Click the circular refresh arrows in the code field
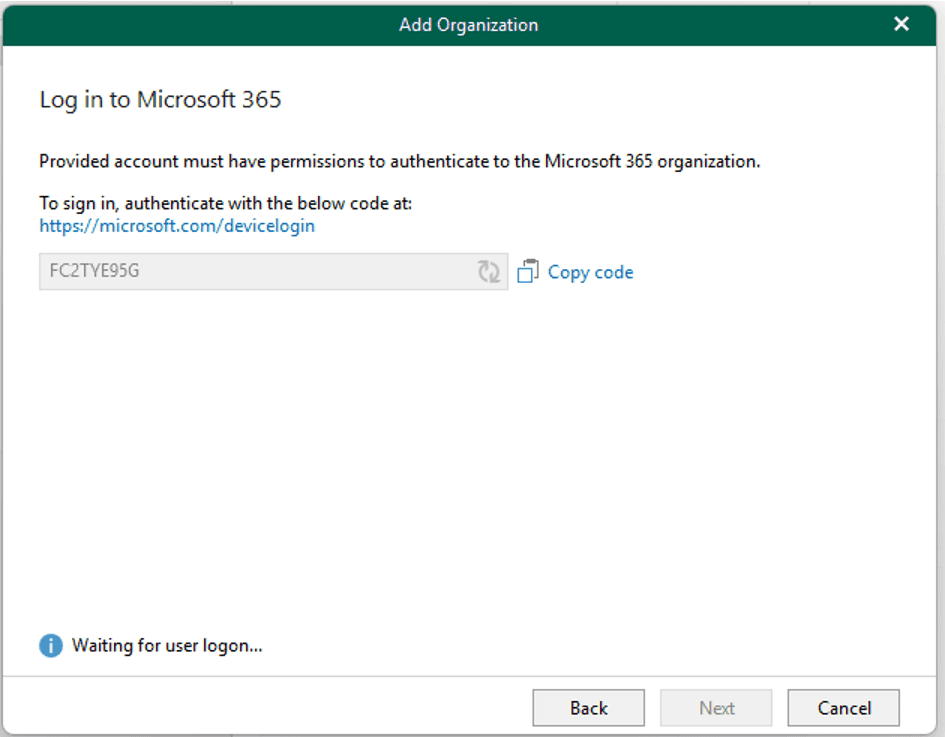 [489, 271]
